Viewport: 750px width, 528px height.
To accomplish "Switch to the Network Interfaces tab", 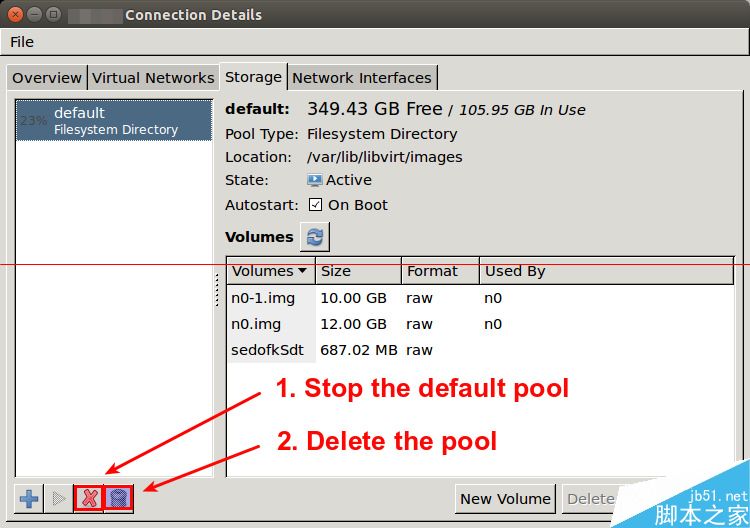I will [x=362, y=78].
